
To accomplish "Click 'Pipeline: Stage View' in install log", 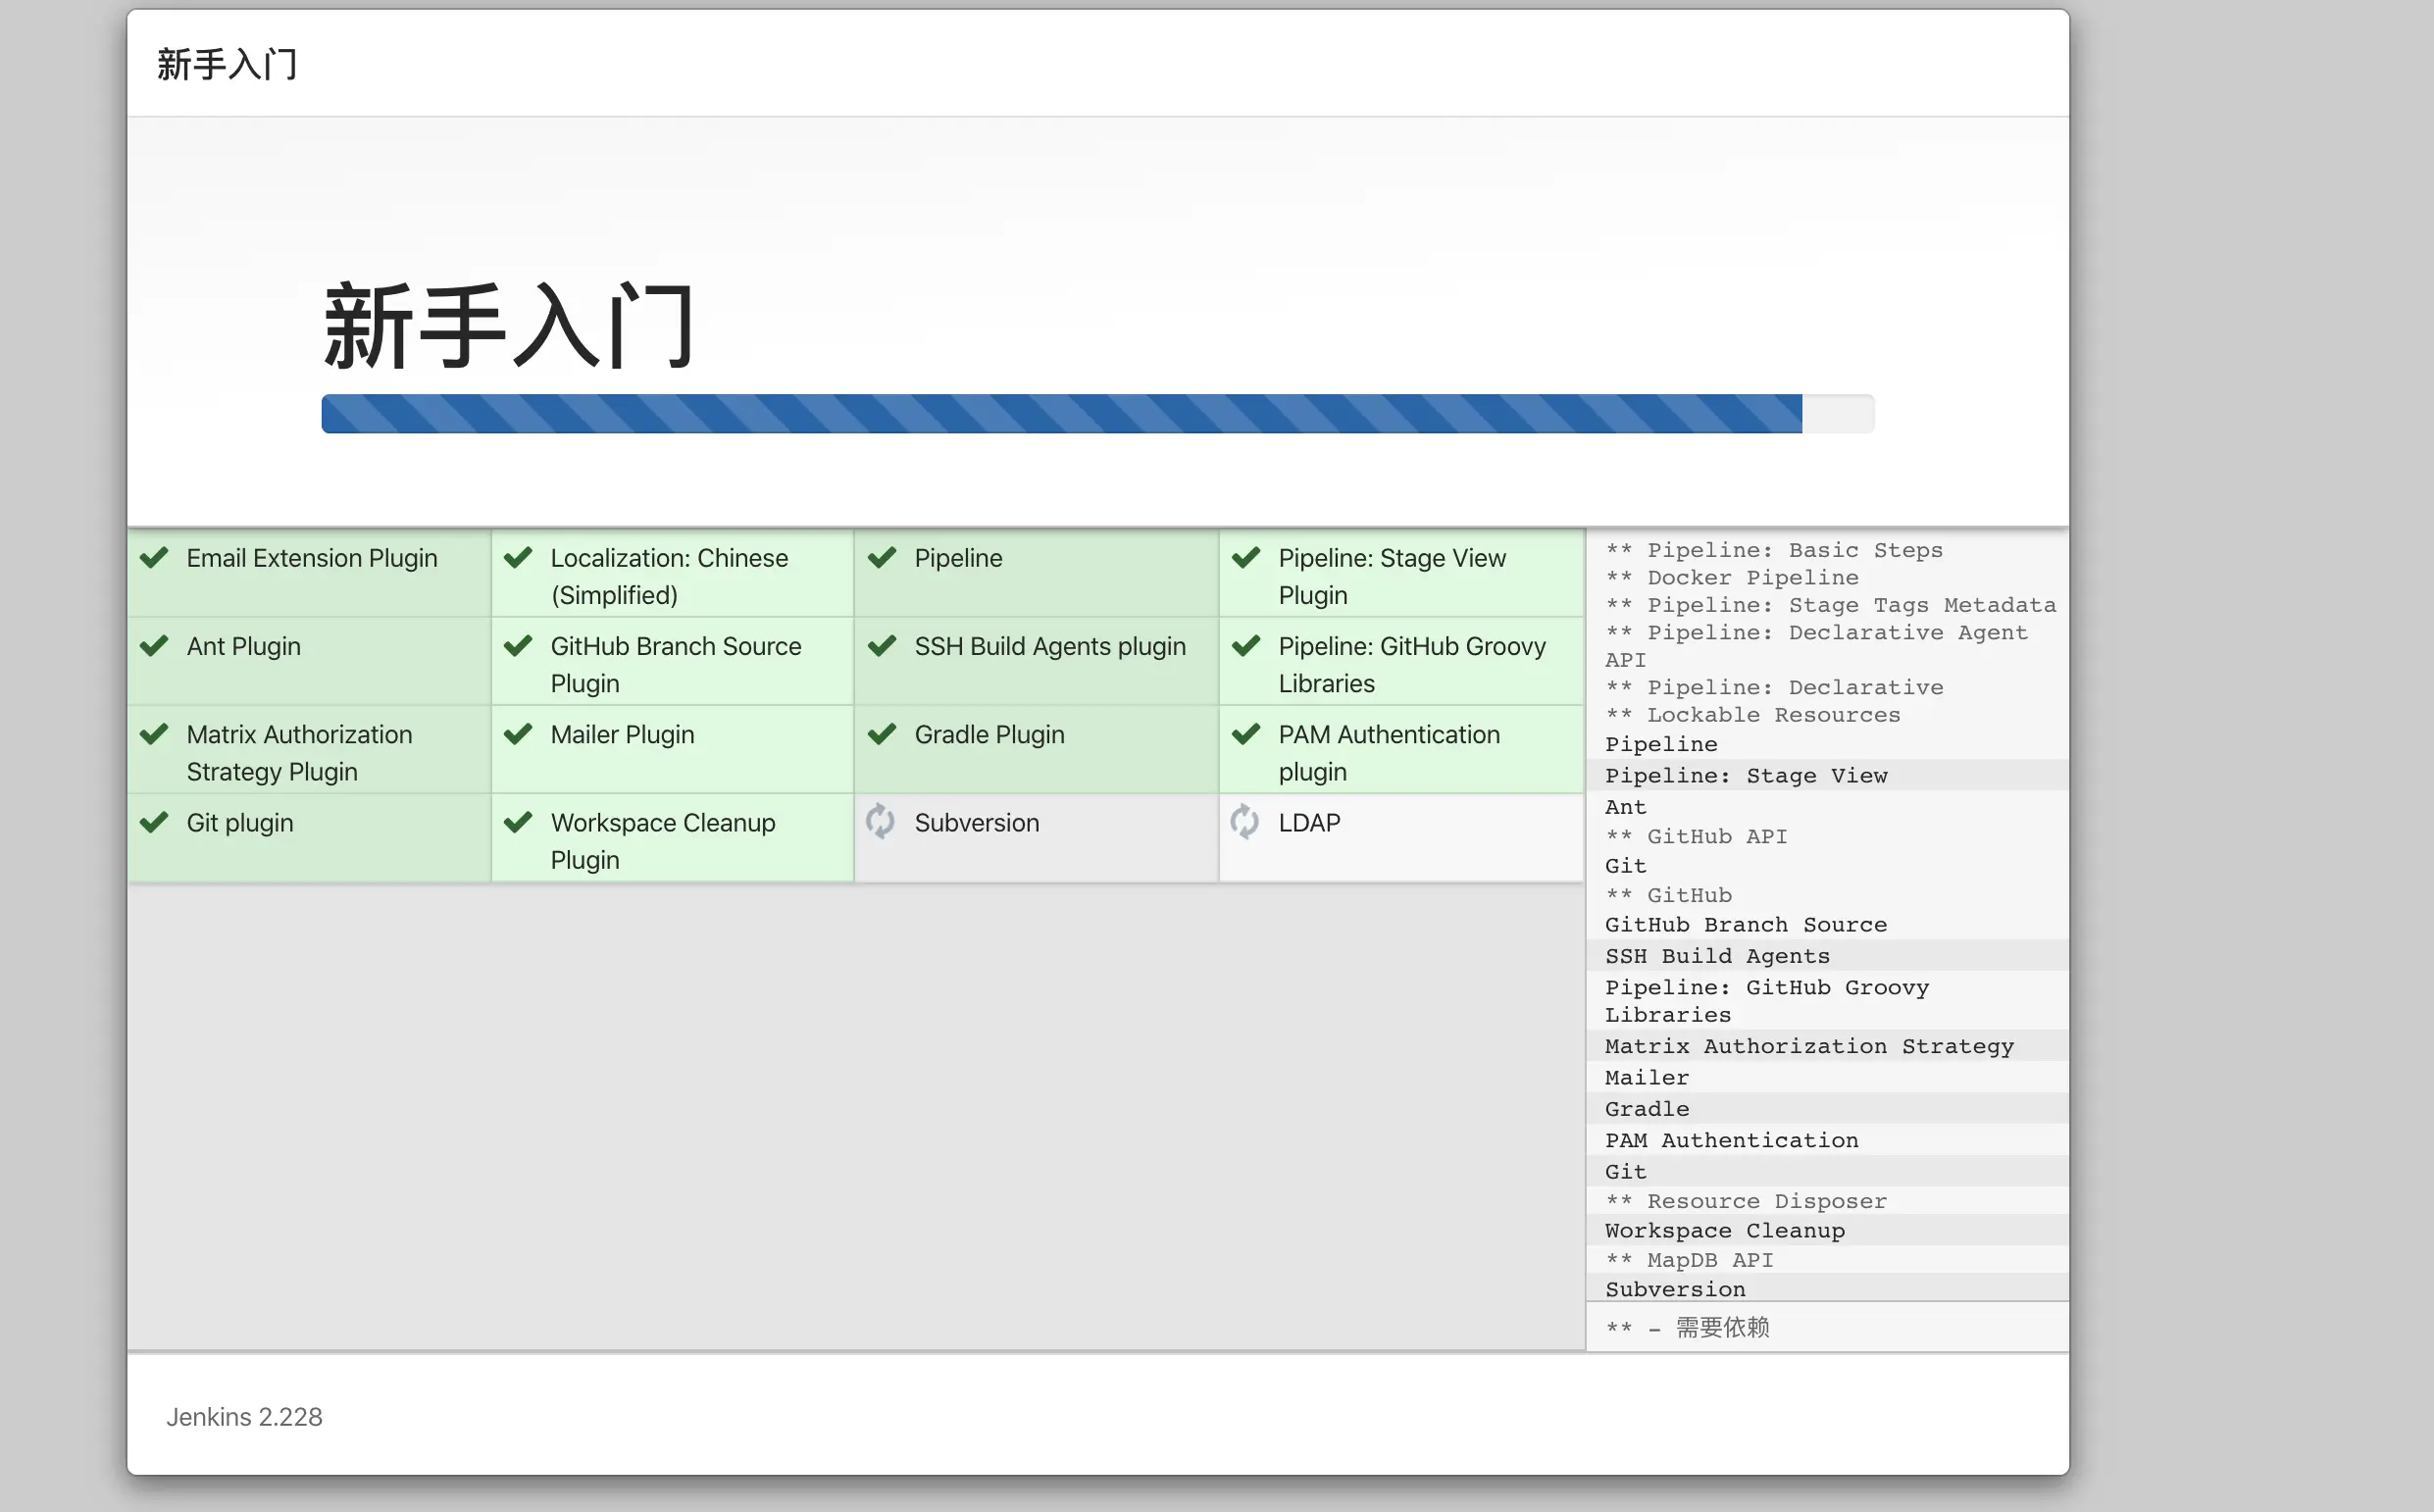I will pos(1745,776).
